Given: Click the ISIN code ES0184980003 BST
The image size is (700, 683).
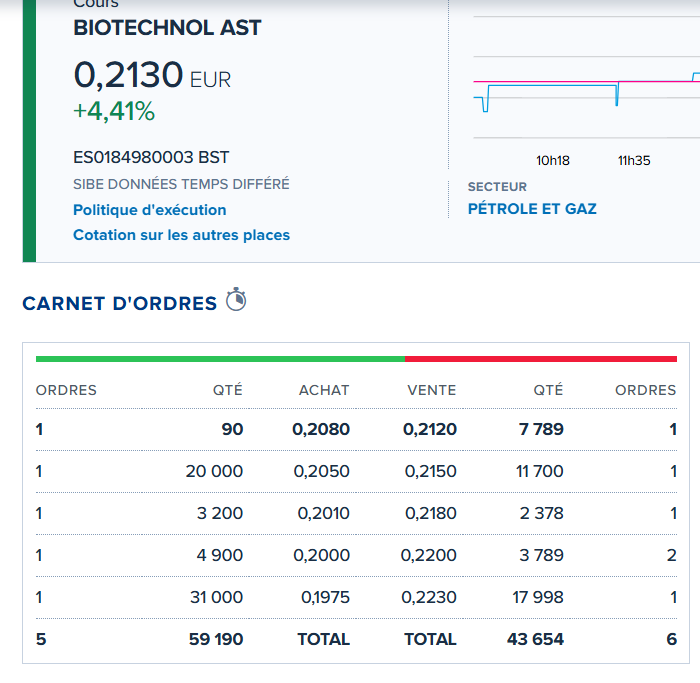Looking at the screenshot, I should click(x=151, y=157).
